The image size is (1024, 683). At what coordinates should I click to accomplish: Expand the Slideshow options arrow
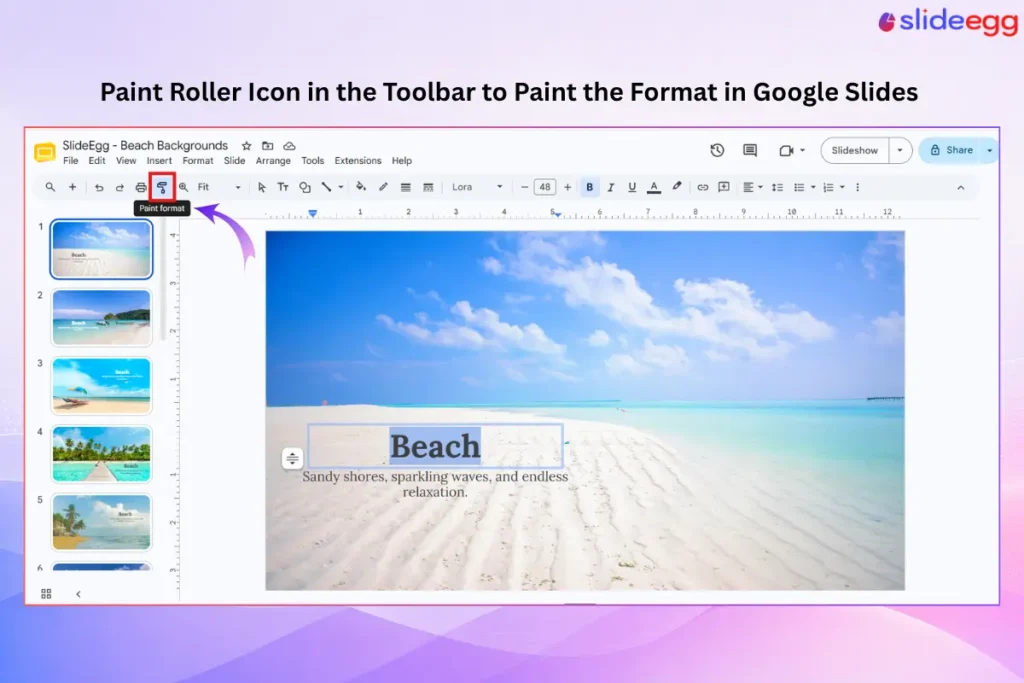point(900,150)
